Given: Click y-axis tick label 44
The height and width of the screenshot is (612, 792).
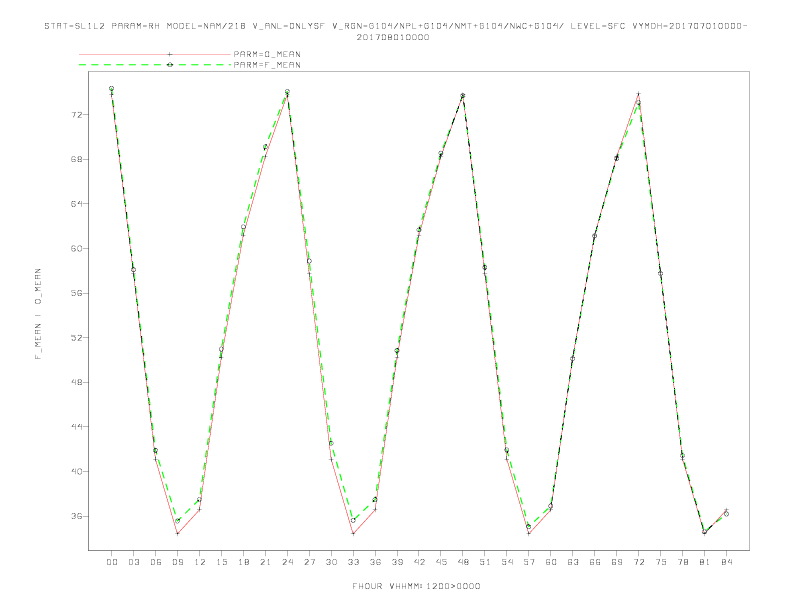Looking at the screenshot, I should [77, 427].
